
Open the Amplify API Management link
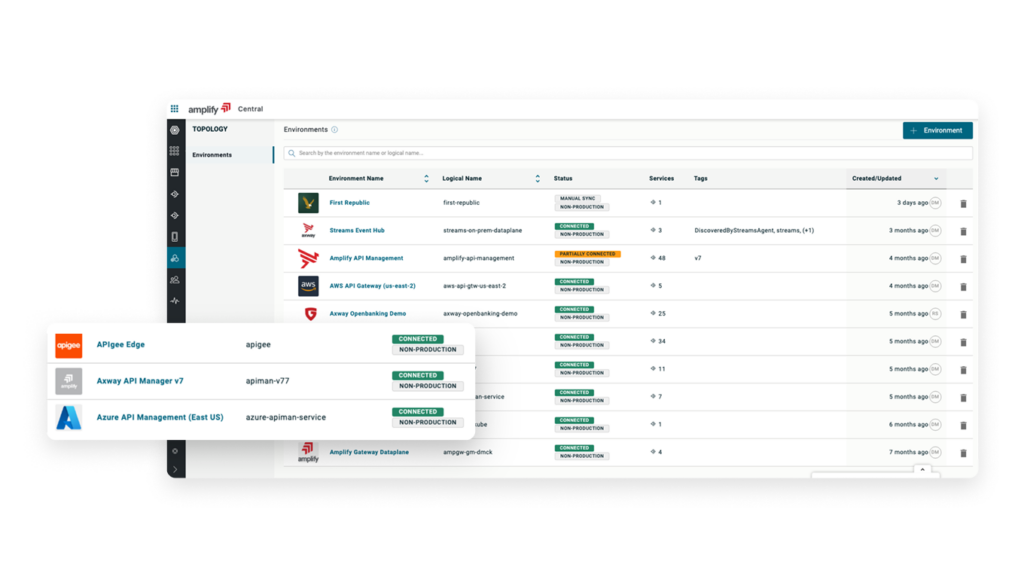click(x=366, y=258)
